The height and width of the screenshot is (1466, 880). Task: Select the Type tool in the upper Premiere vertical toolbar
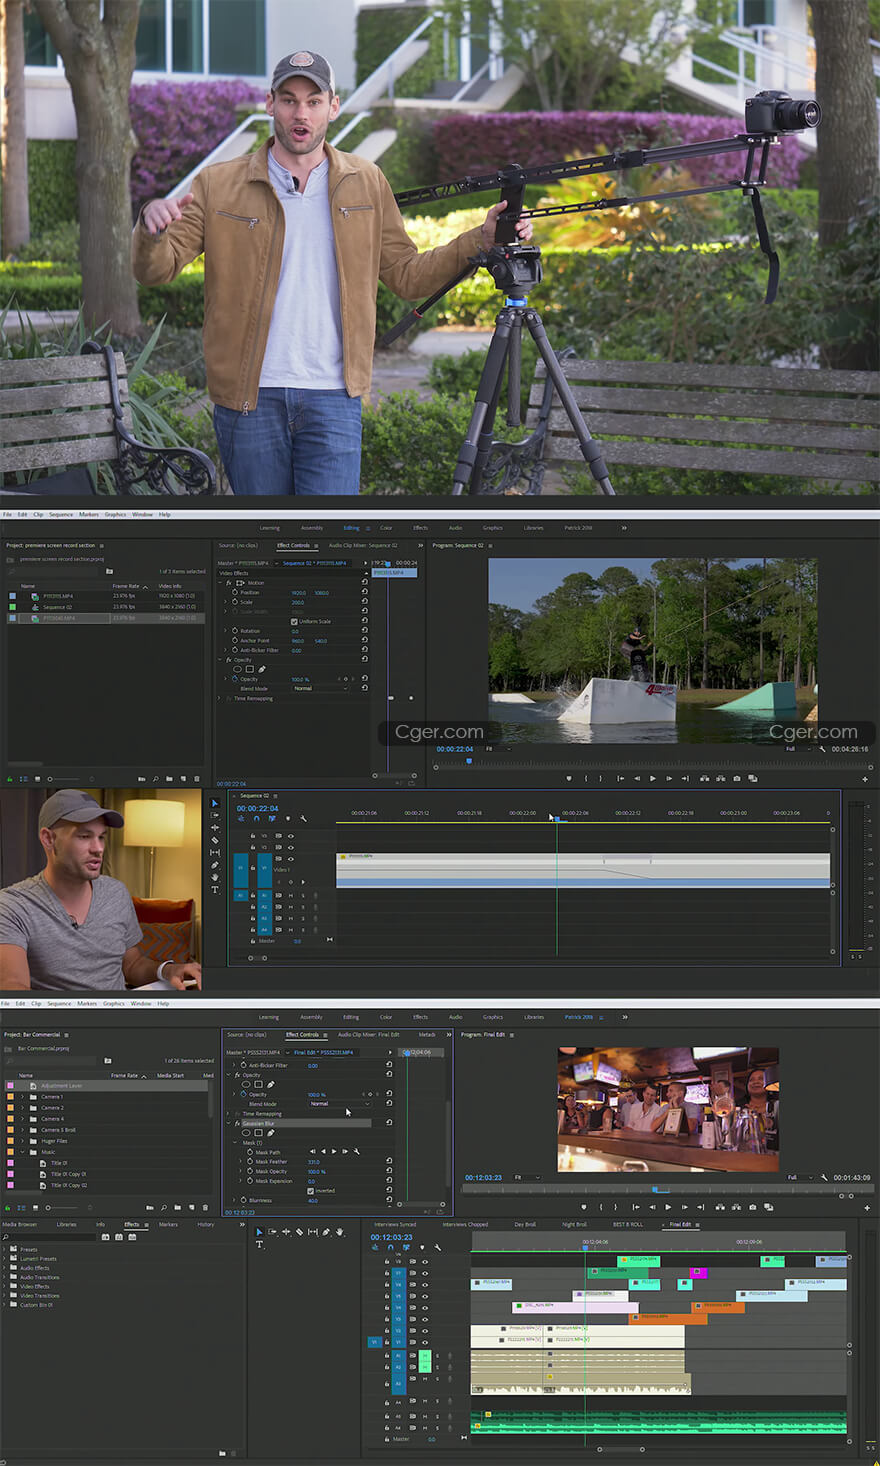(215, 890)
